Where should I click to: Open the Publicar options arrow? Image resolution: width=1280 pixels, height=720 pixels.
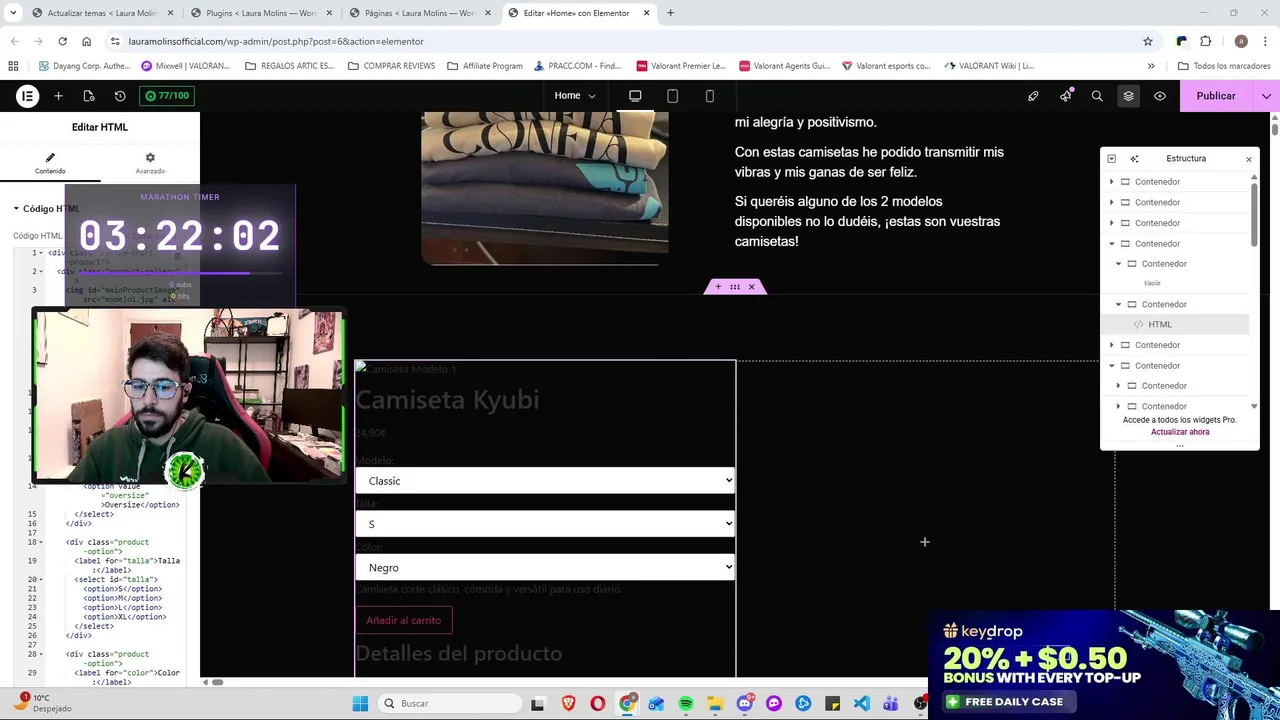(1266, 96)
